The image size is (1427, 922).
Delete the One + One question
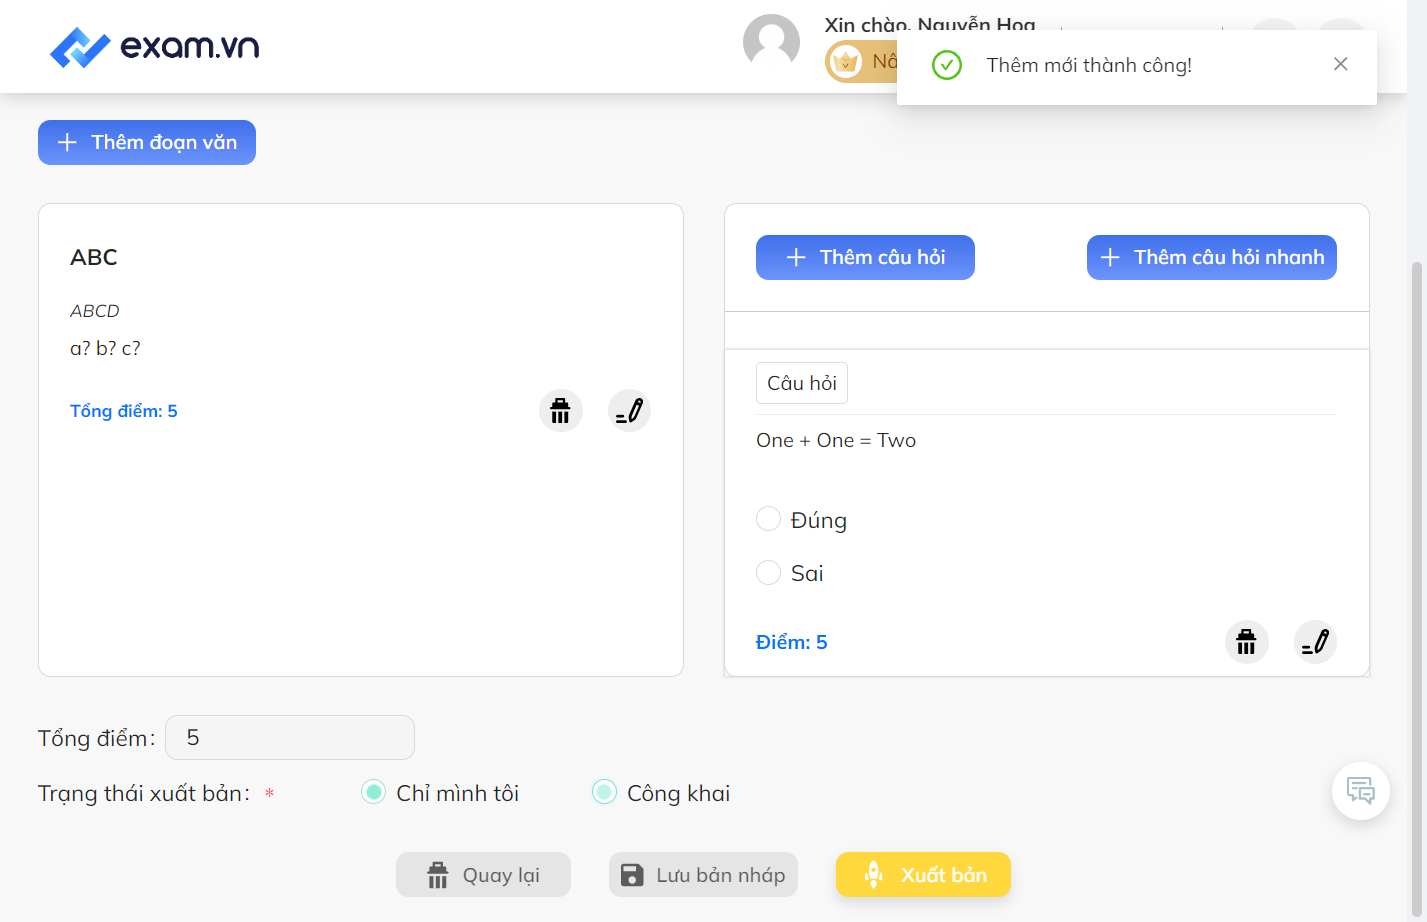point(1246,642)
